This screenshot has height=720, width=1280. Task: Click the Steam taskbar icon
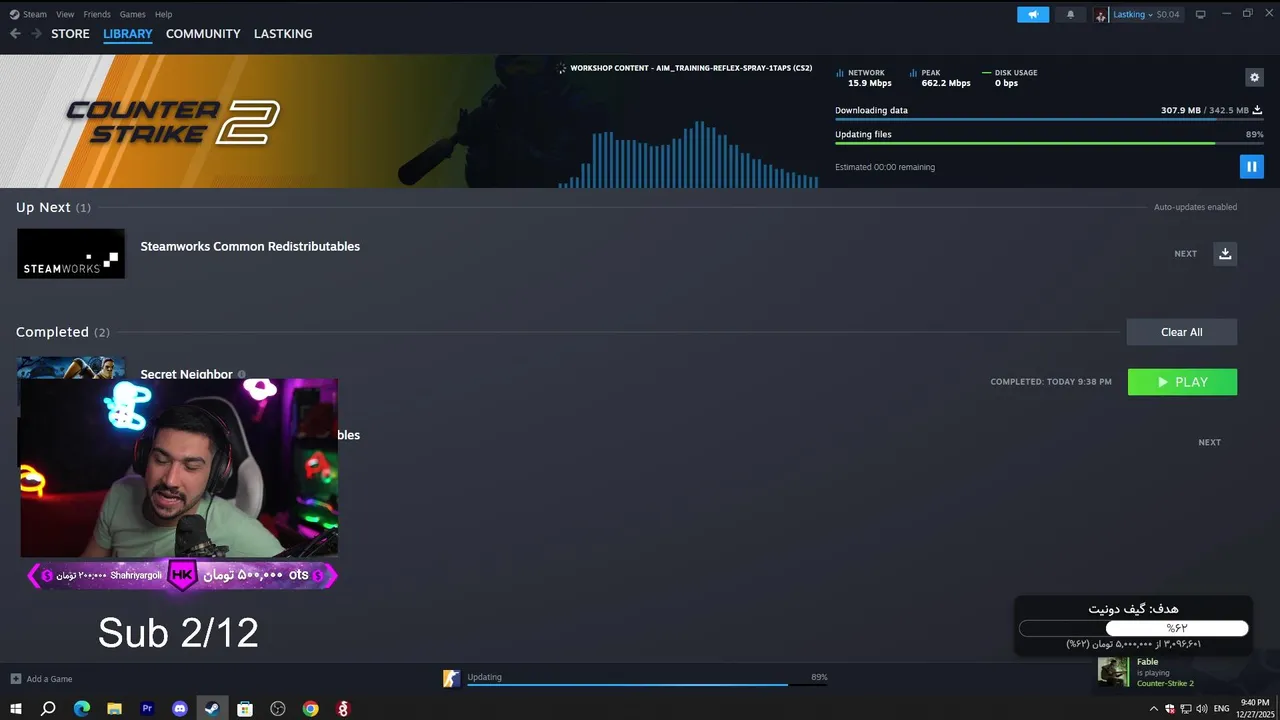[x=212, y=709]
